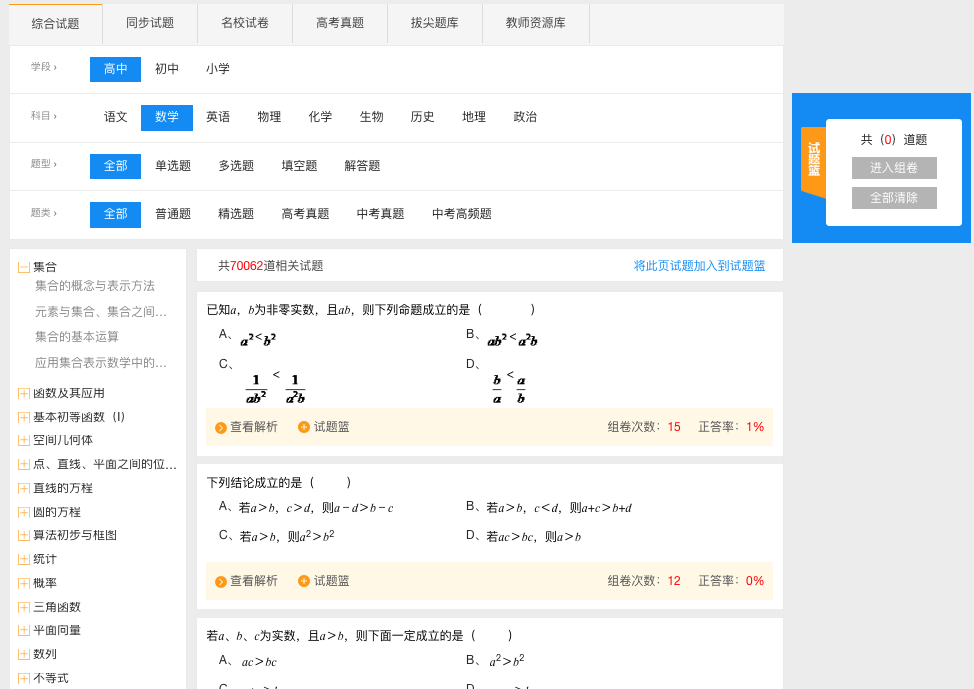Screen dimensions: 974x689
Task: Select option A of the second question
Action: 306,508
